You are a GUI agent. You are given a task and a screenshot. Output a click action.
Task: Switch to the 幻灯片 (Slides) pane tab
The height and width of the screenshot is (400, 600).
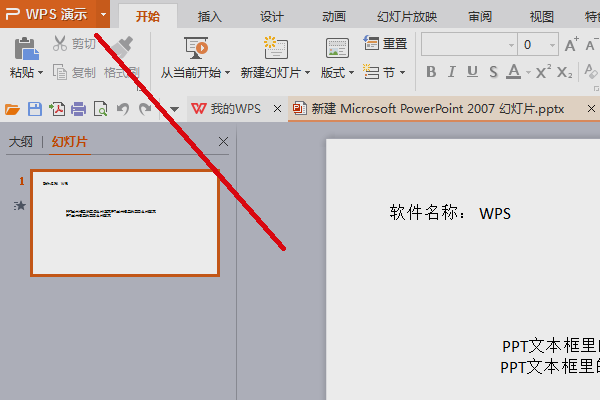70,142
